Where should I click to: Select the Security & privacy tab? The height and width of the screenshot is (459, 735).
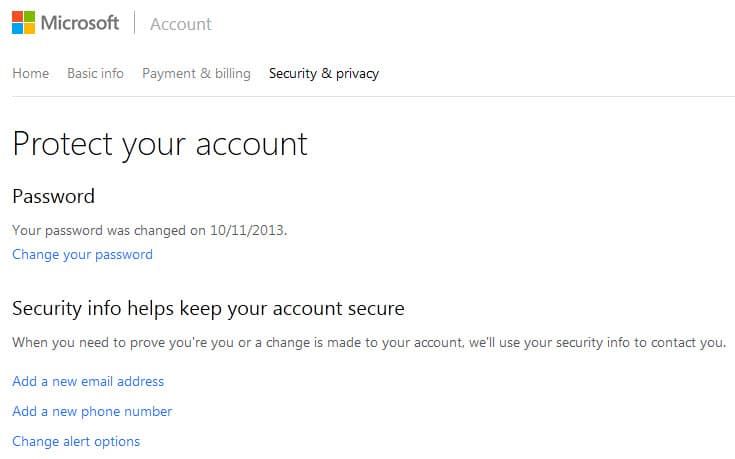click(x=324, y=73)
